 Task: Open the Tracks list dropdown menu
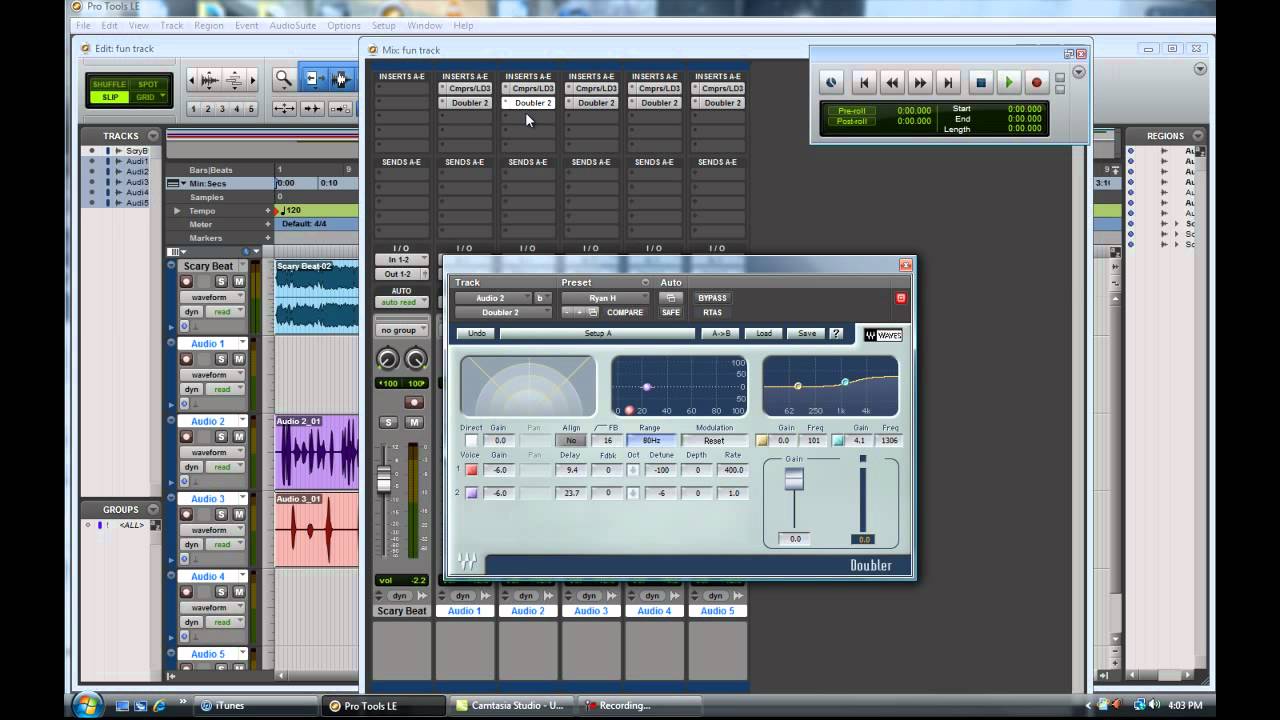pyautogui.click(x=153, y=136)
